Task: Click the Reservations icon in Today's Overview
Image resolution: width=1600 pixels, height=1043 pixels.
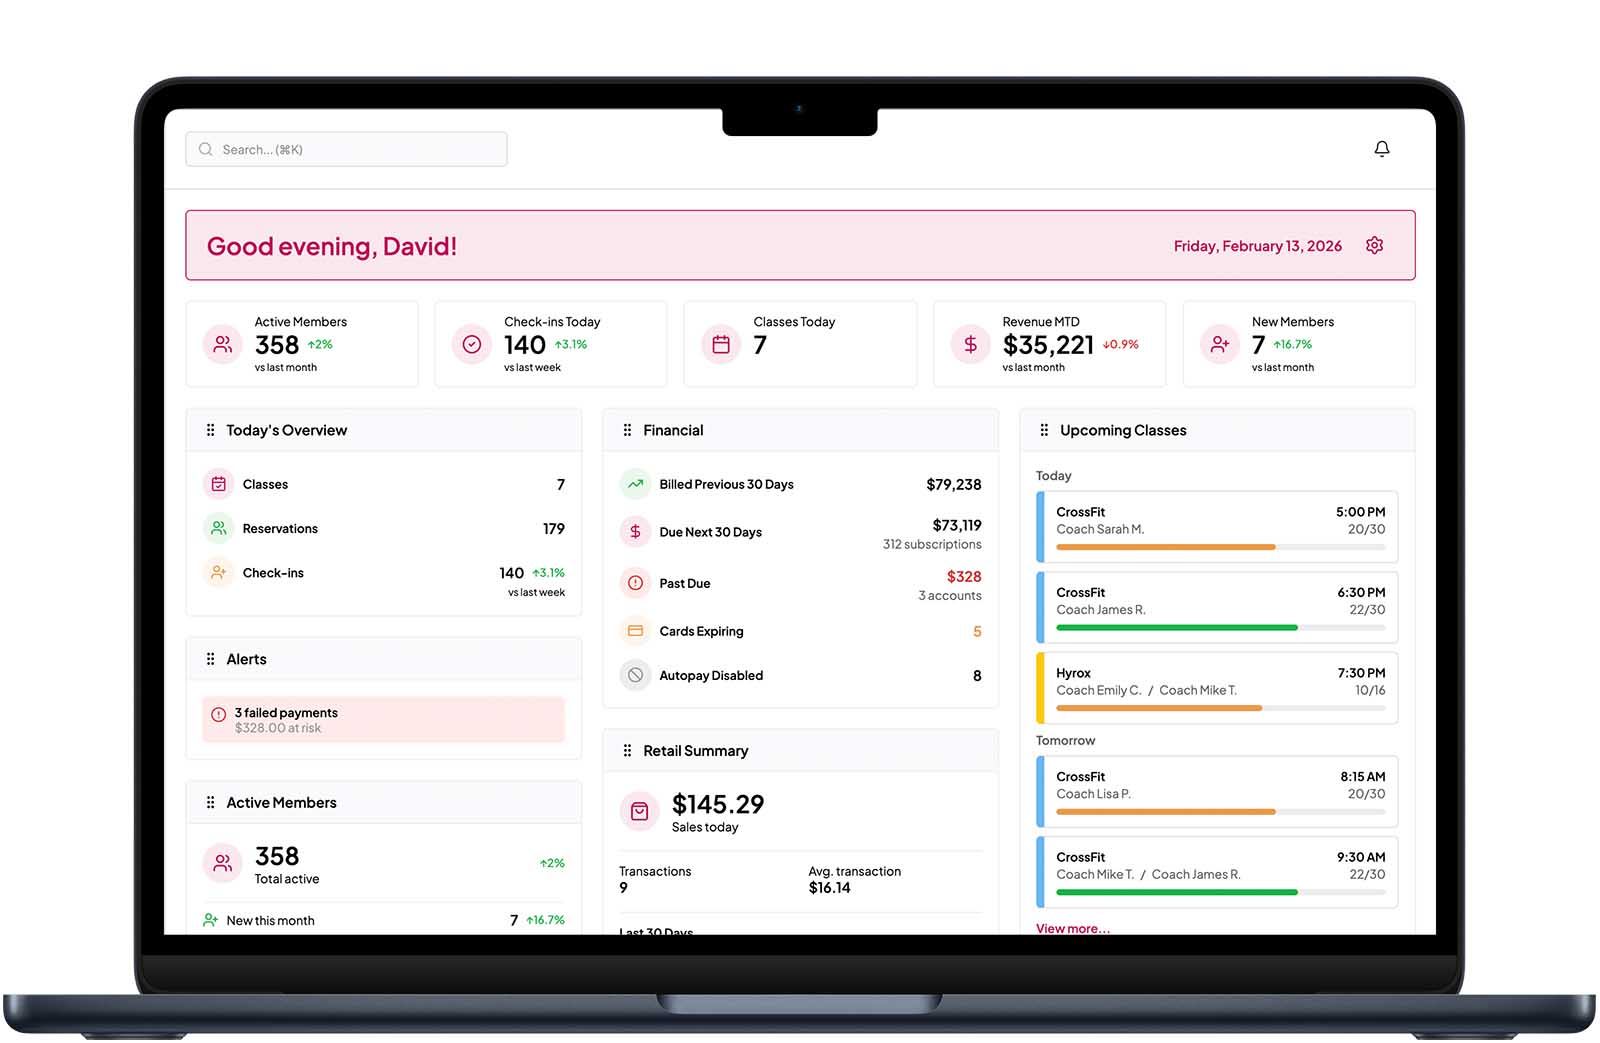Action: 219,528
